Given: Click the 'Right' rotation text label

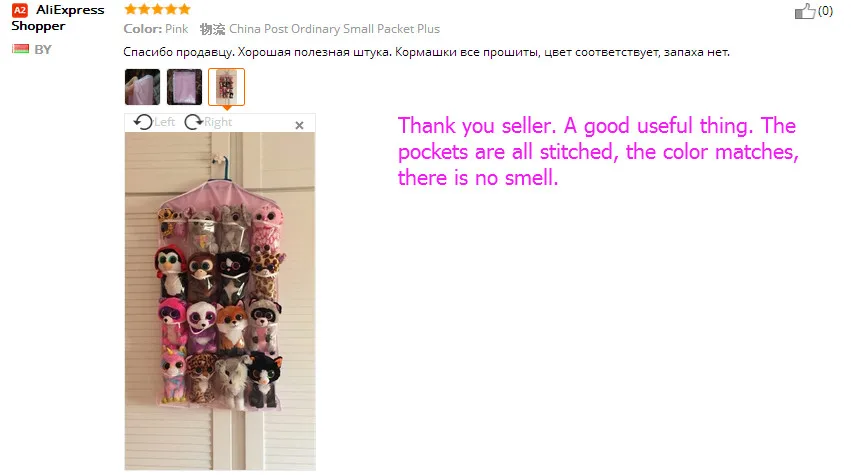Looking at the screenshot, I should [218, 122].
